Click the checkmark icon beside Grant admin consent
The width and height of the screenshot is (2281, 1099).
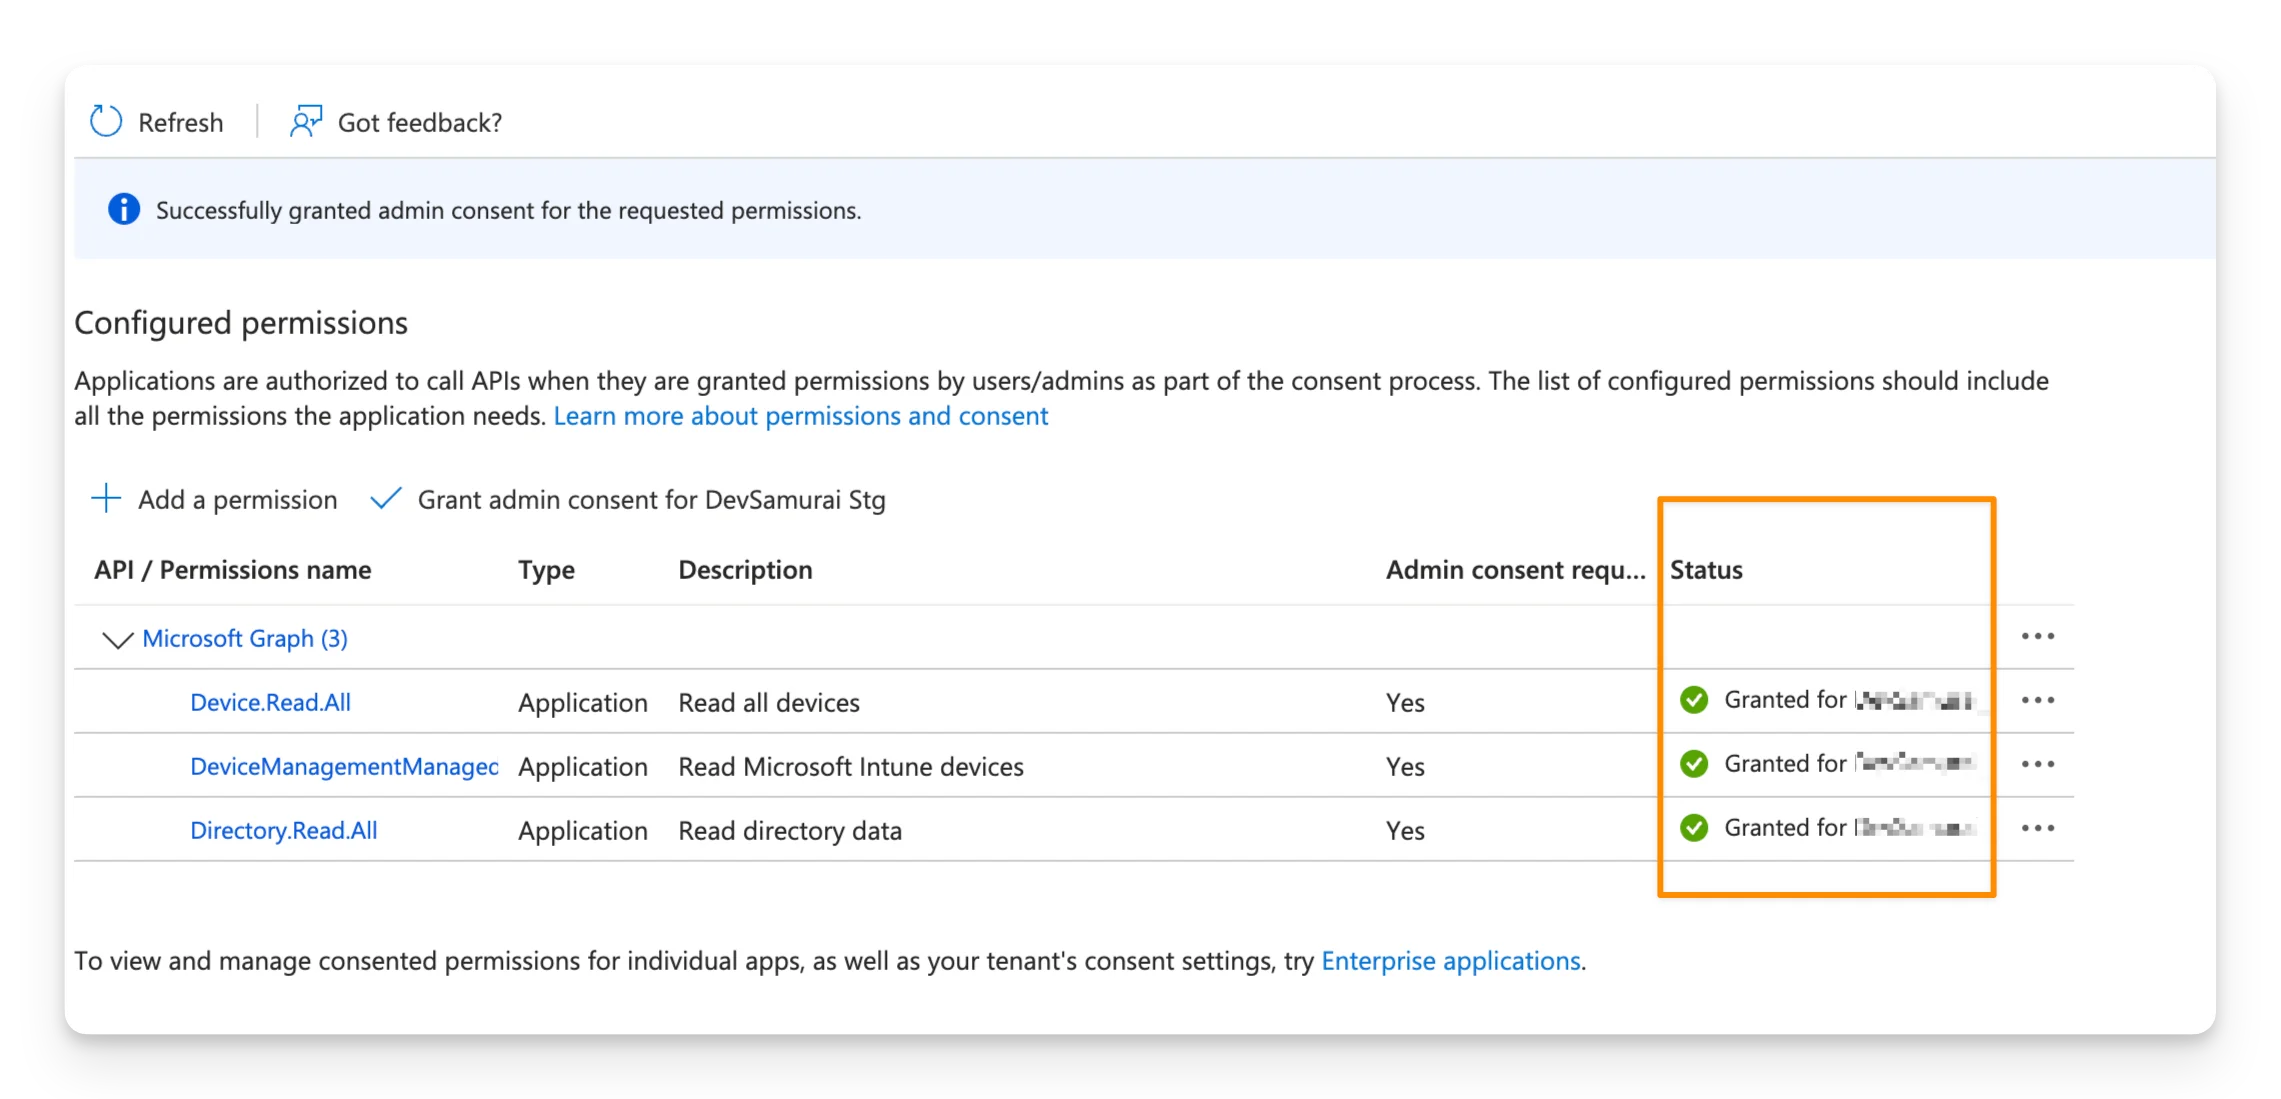386,498
